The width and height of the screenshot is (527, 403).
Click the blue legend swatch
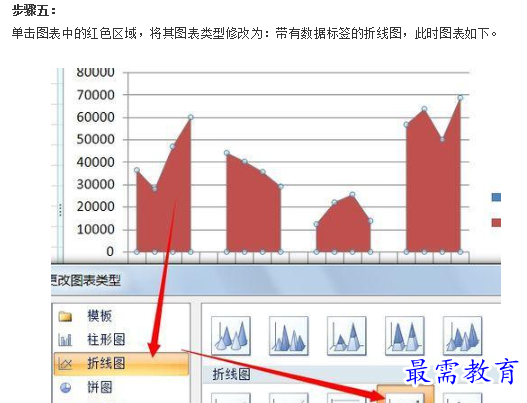496,197
